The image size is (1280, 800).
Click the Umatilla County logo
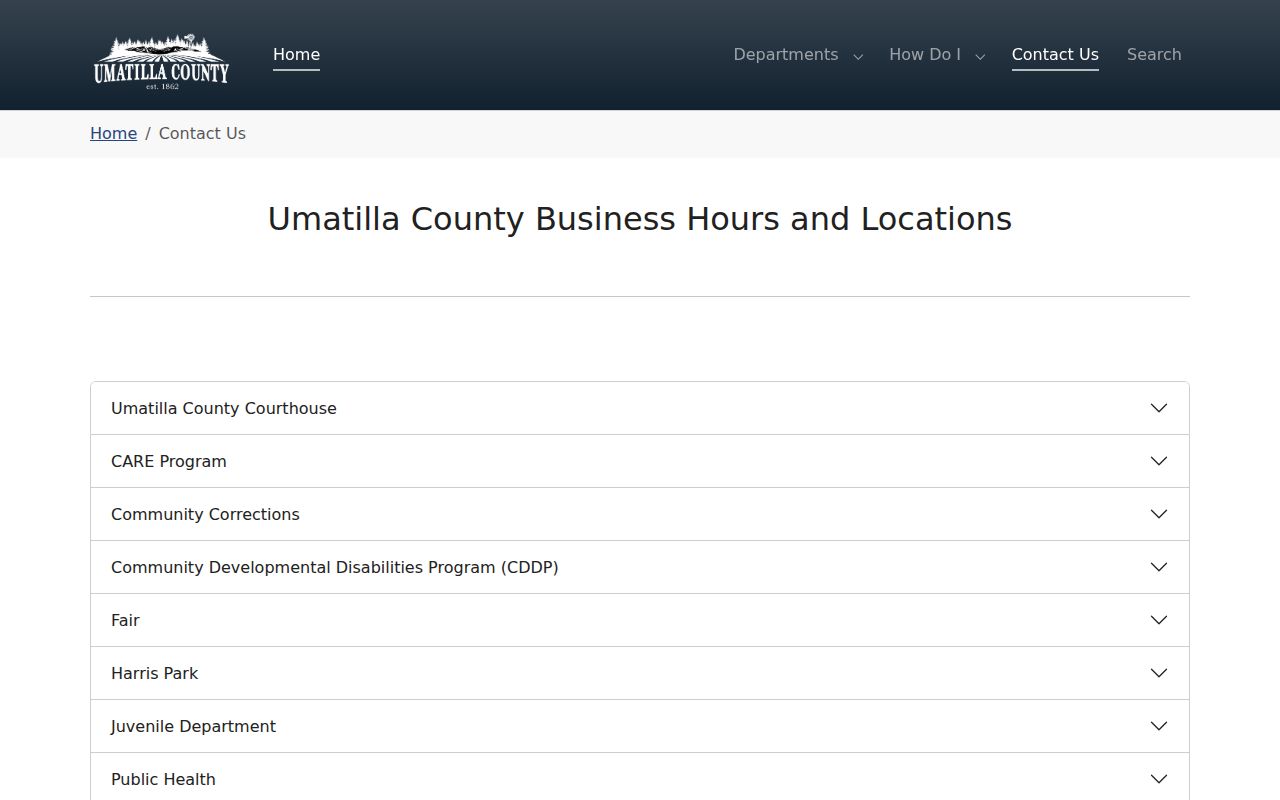click(161, 61)
